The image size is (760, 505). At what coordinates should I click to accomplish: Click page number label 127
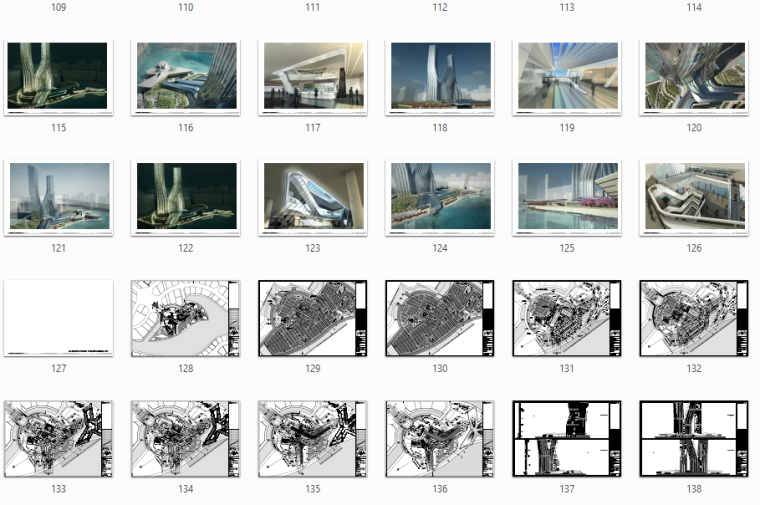[59, 368]
